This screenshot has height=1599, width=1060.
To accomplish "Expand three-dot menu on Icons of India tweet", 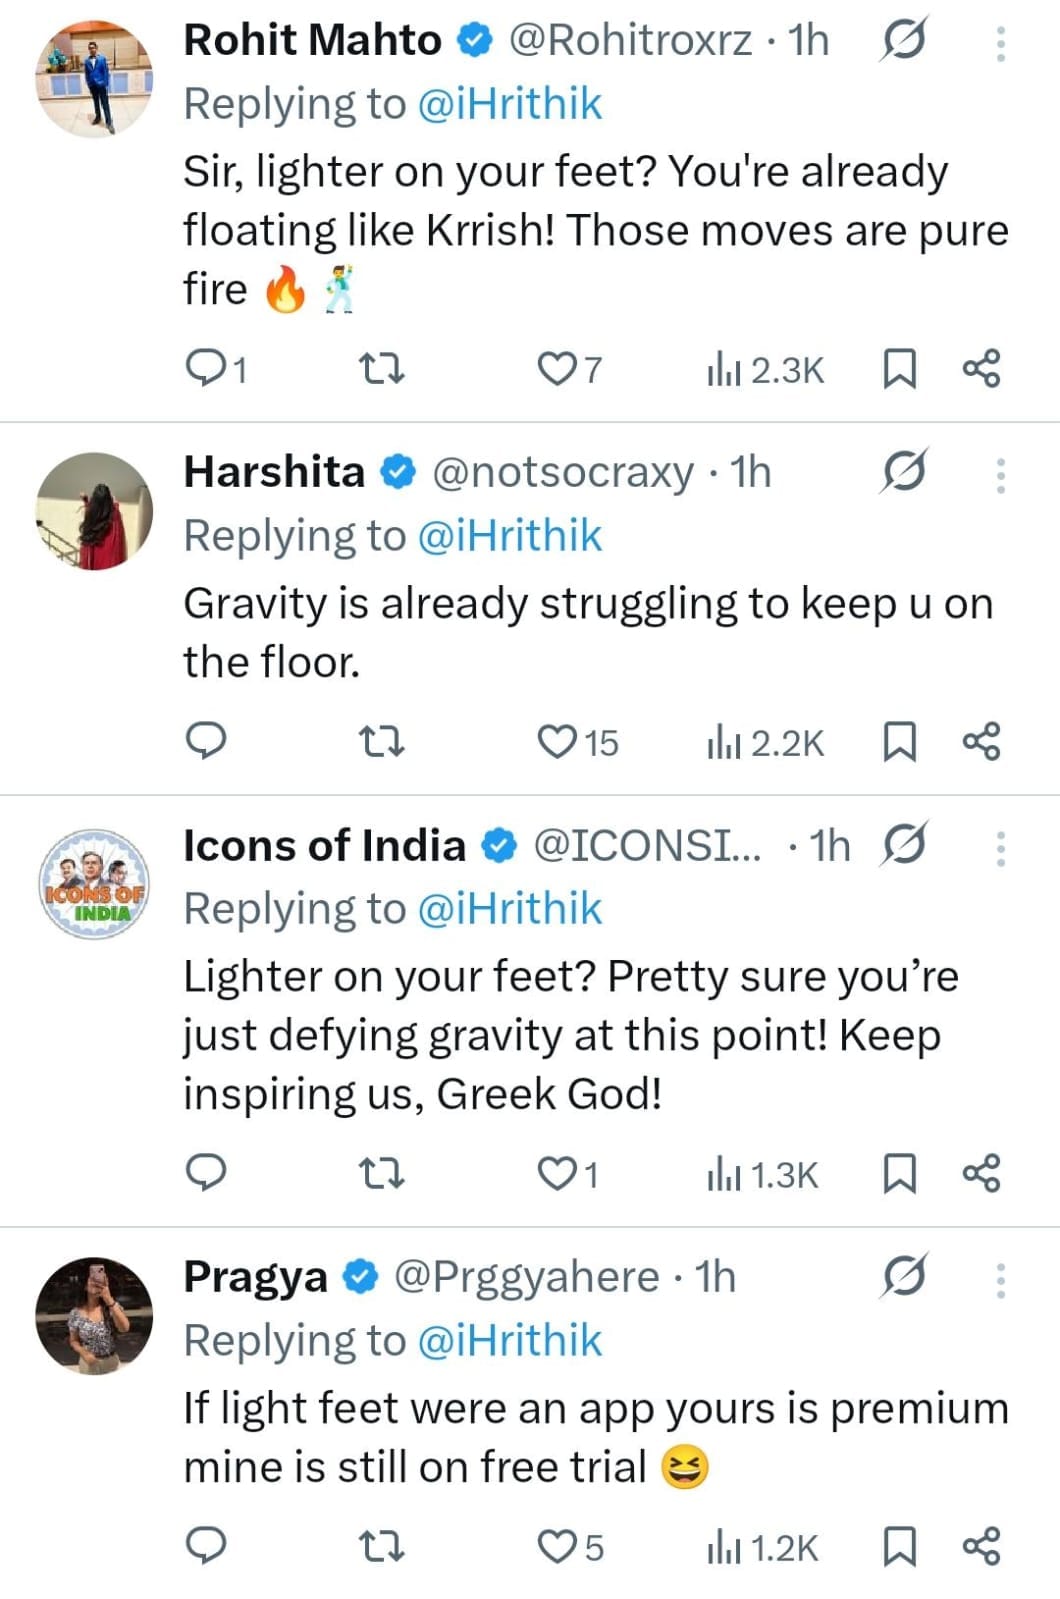I will coord(1000,848).
